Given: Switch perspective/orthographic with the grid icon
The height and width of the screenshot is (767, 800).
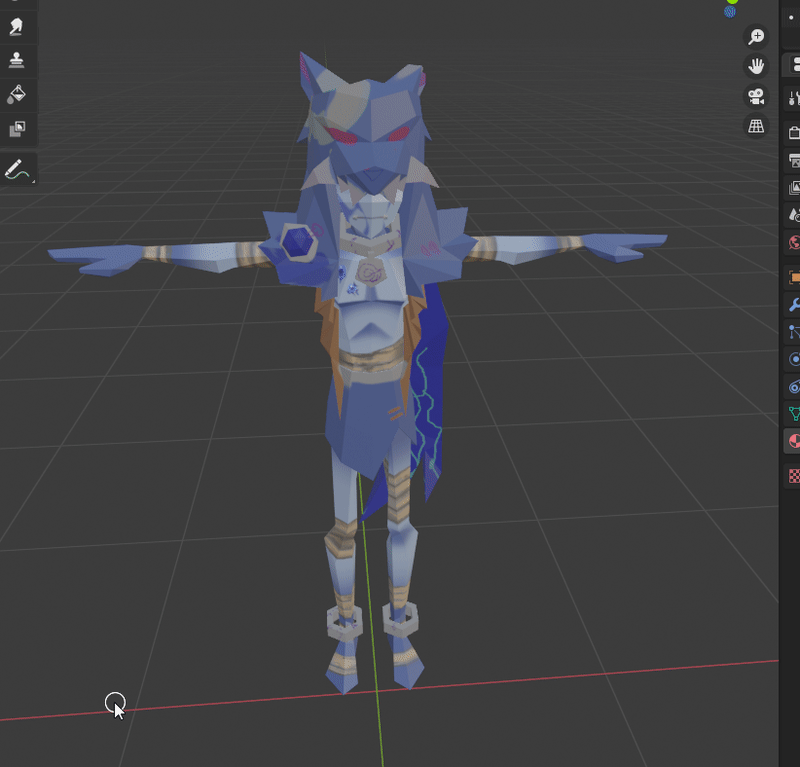Looking at the screenshot, I should click(x=756, y=126).
